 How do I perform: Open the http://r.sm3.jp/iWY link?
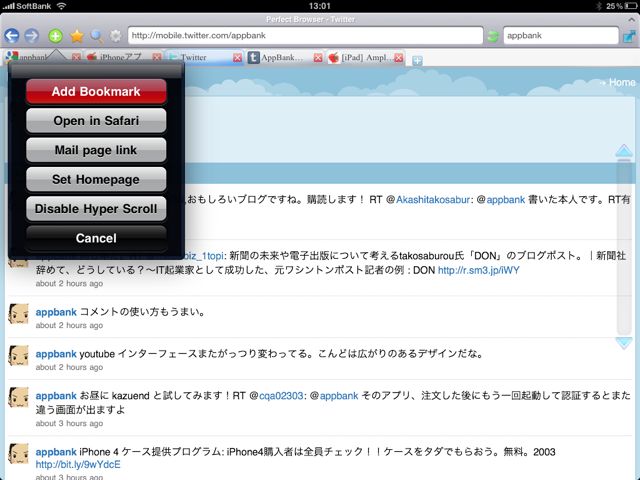[x=478, y=270]
